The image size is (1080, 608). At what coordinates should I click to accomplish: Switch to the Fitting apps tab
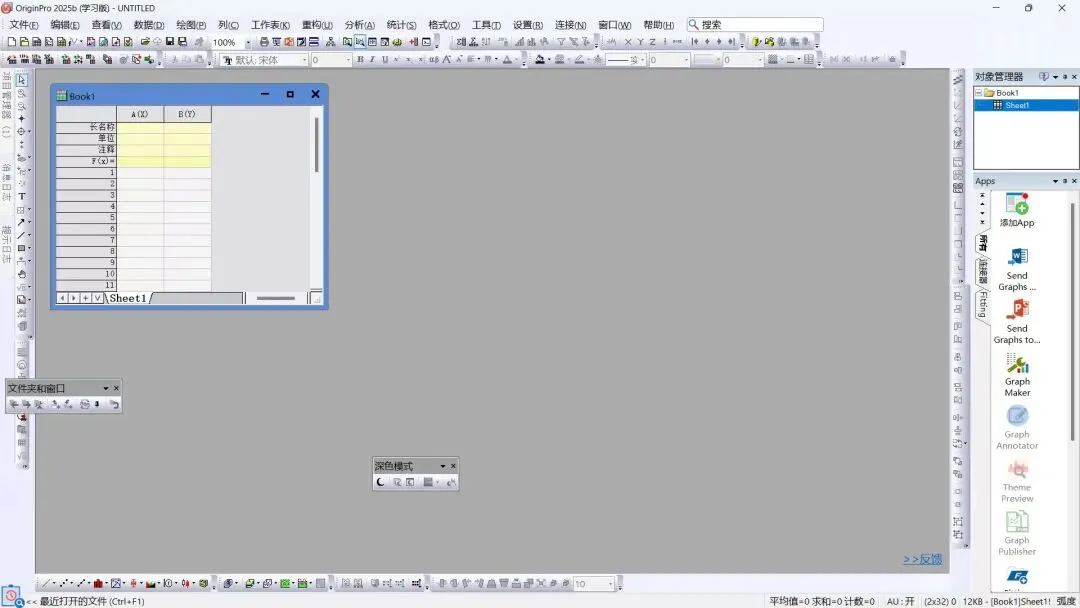(x=983, y=304)
